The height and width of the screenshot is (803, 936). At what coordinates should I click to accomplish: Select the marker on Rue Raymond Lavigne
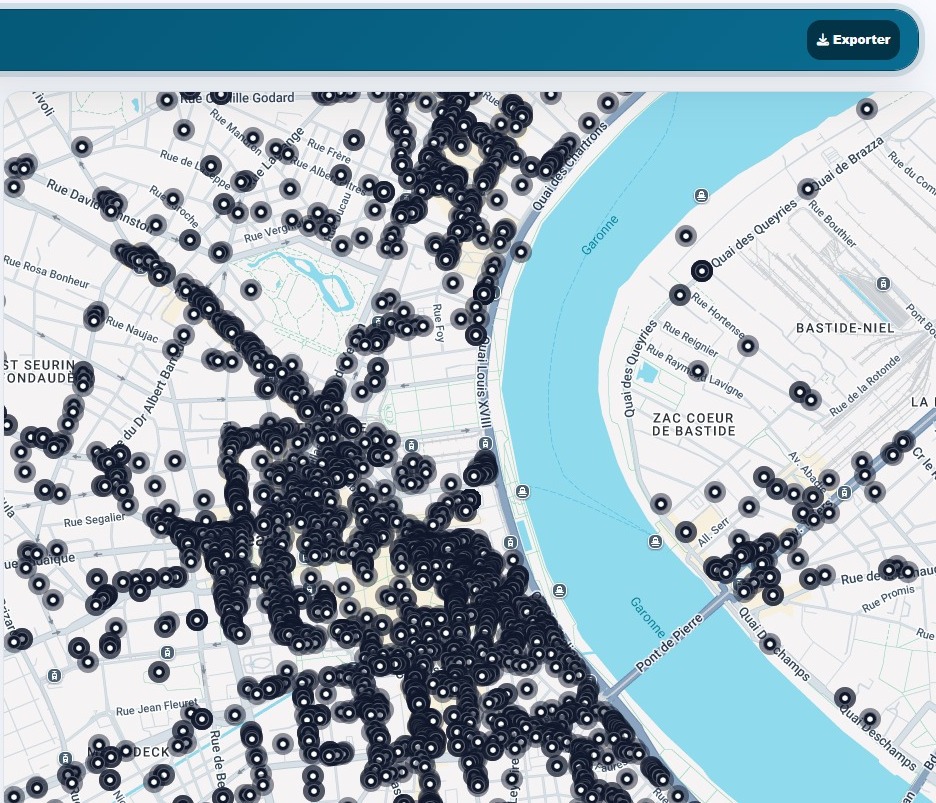pos(697,371)
